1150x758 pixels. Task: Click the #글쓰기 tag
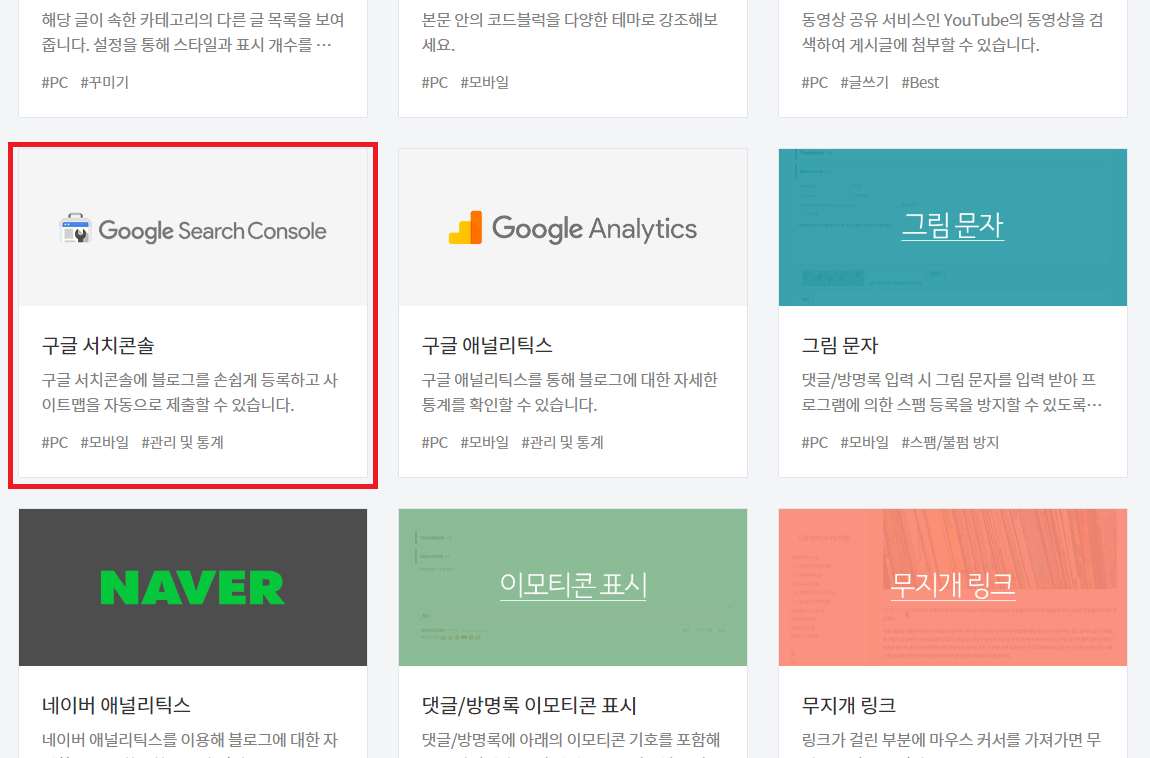(865, 82)
